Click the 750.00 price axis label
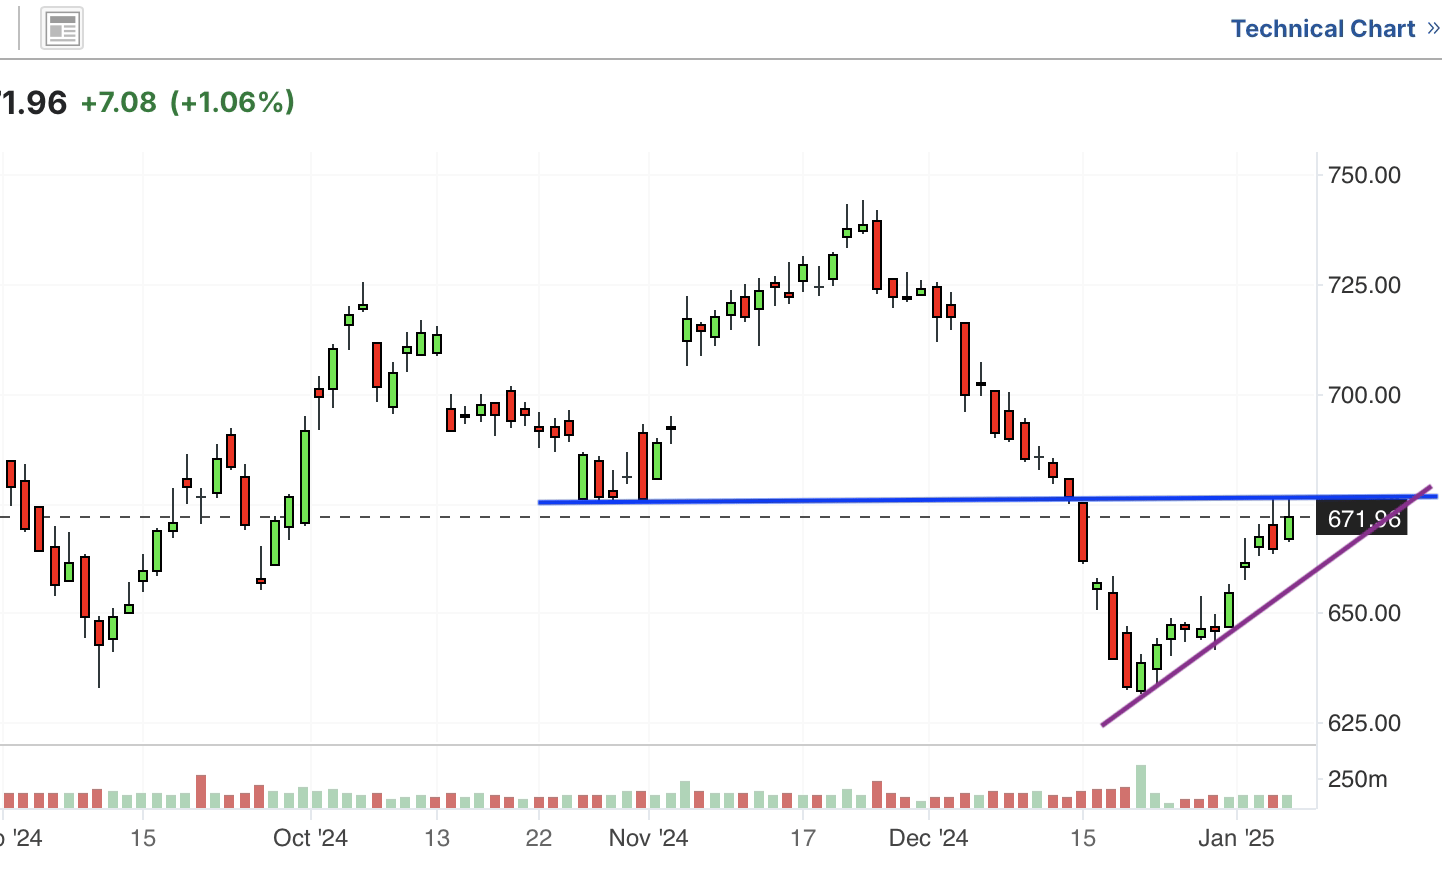1442x878 pixels. click(1364, 175)
